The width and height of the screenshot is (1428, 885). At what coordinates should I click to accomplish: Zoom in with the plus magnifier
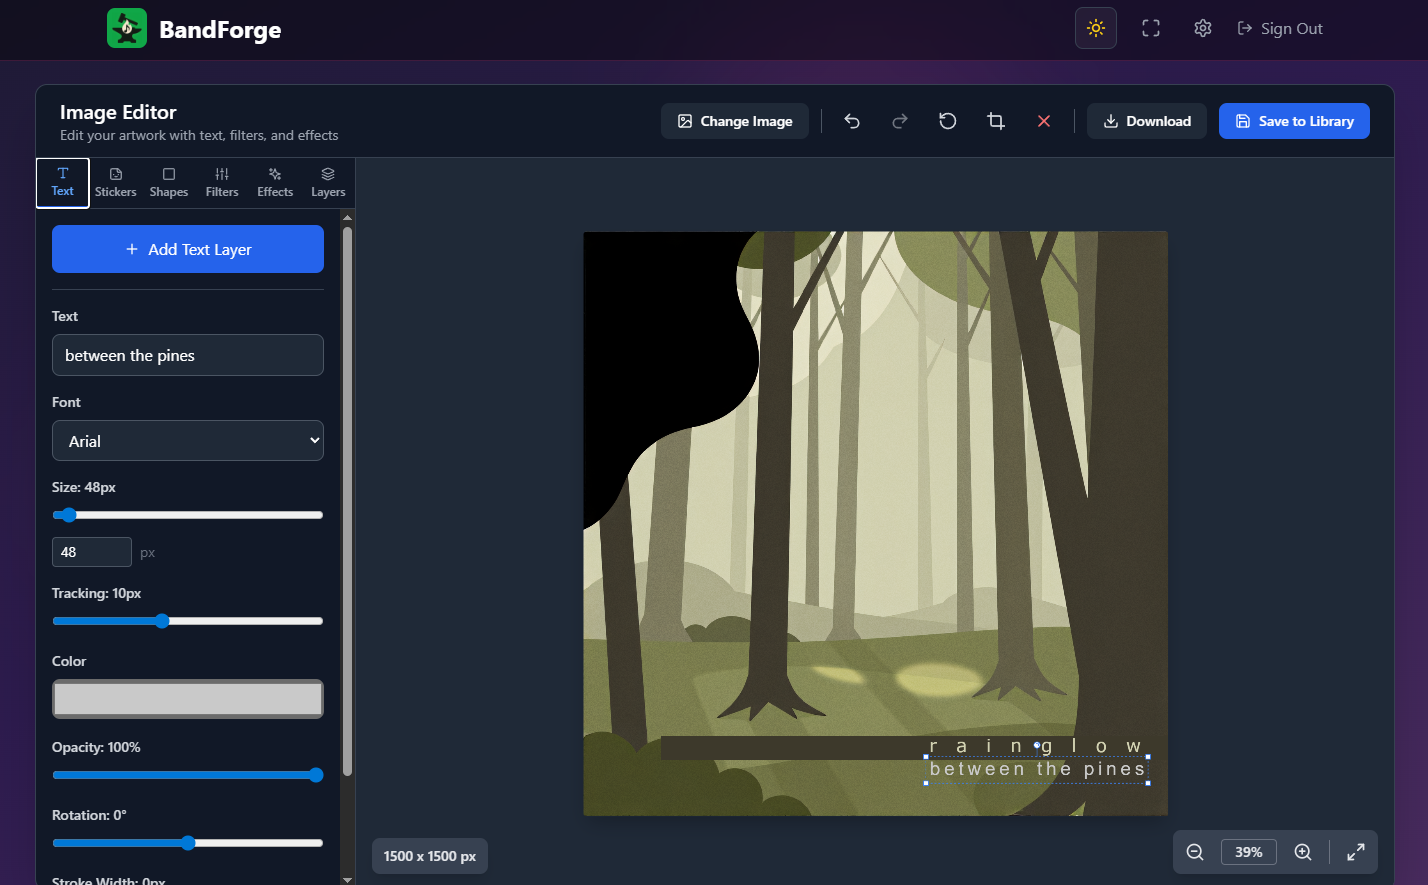[1303, 852]
